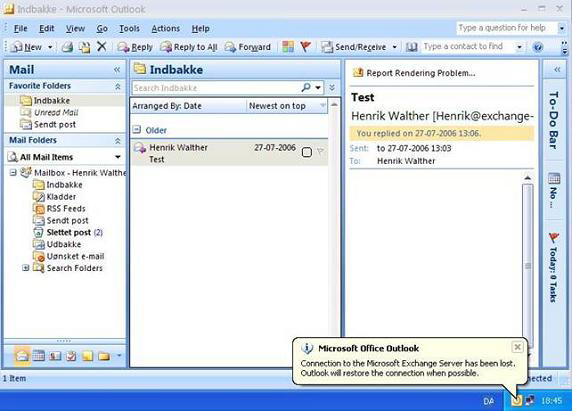Open the All Mail Items dropdown

[x=118, y=157]
